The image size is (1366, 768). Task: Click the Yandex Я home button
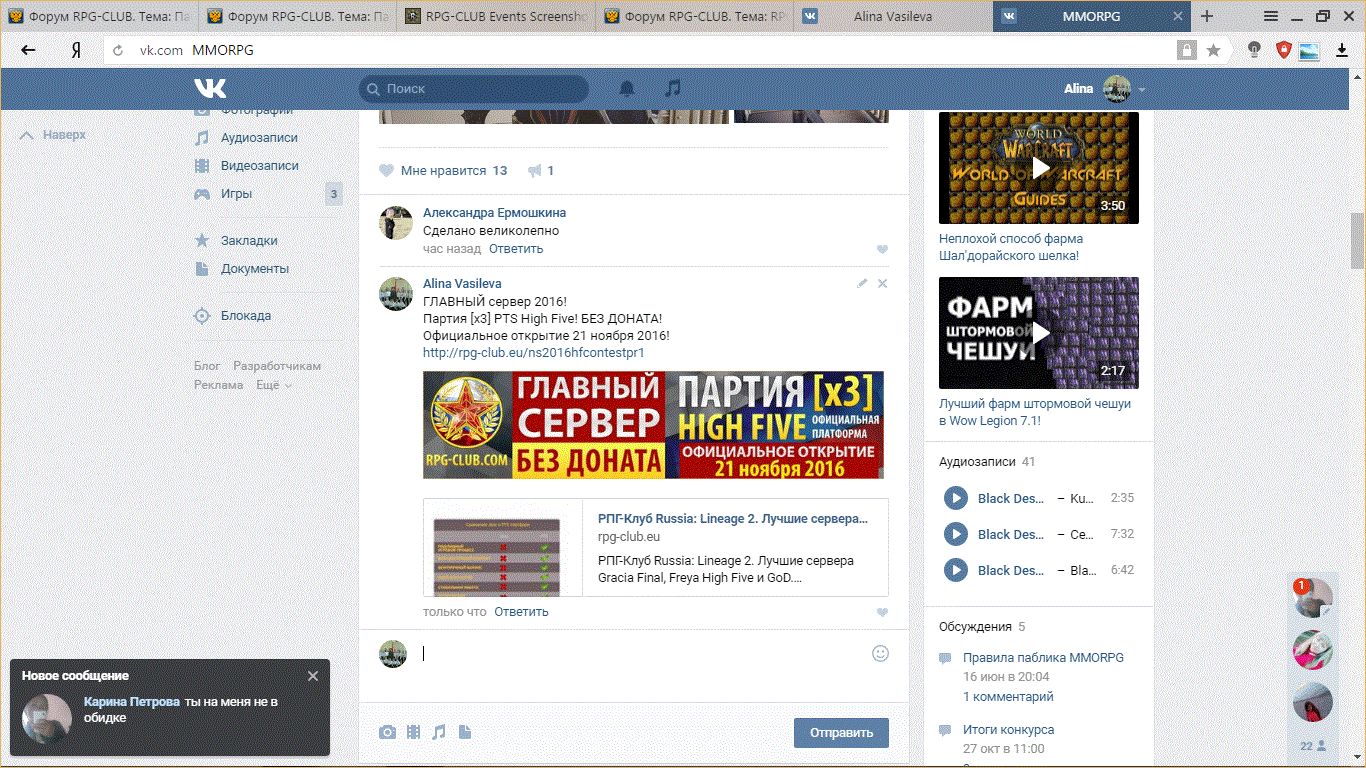point(75,50)
